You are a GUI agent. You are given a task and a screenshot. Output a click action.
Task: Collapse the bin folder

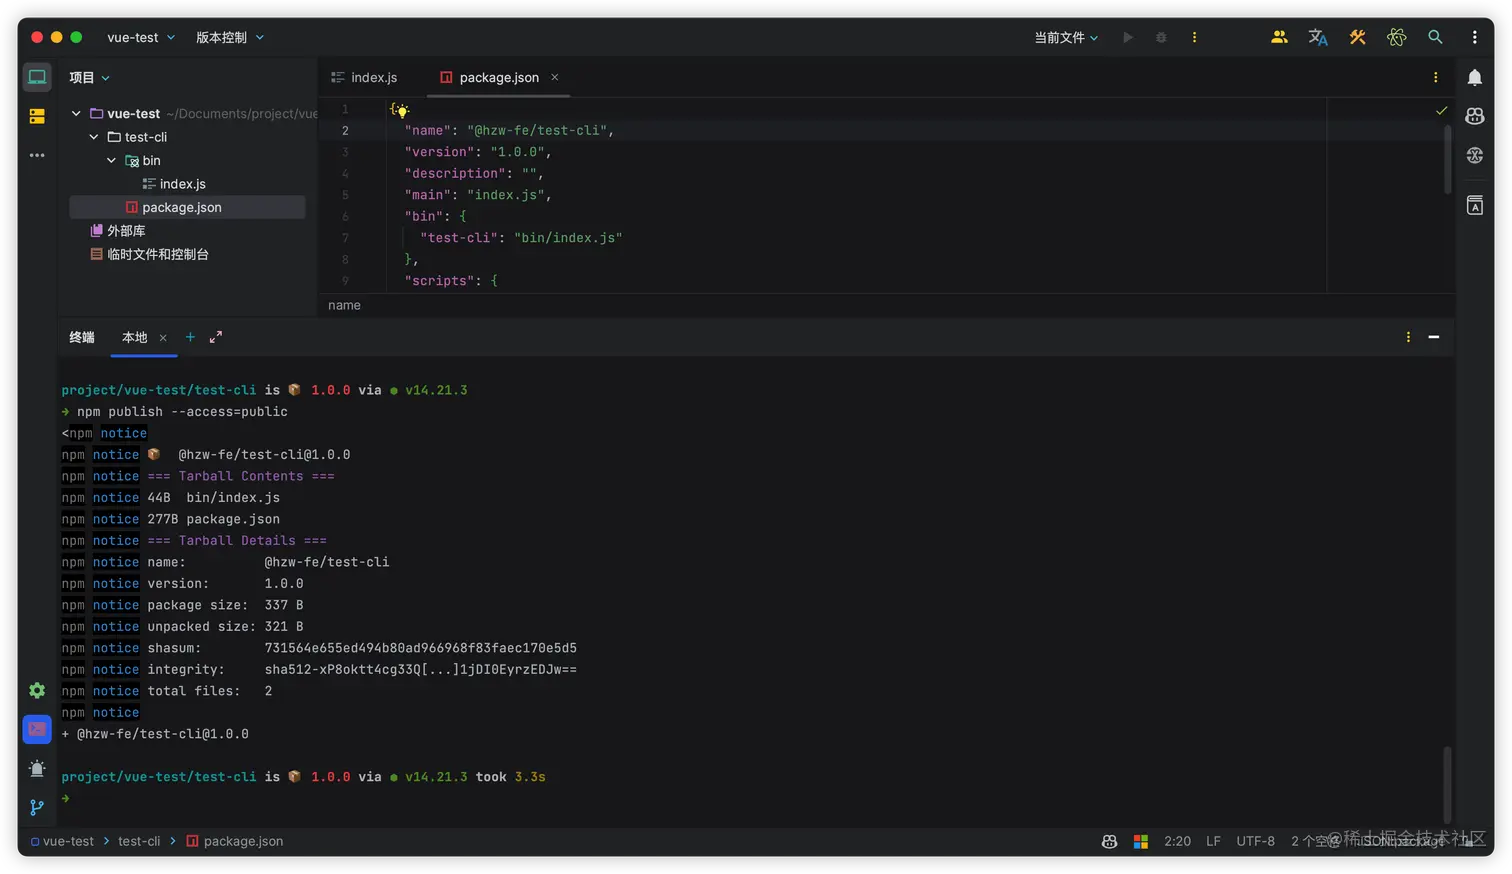point(111,160)
